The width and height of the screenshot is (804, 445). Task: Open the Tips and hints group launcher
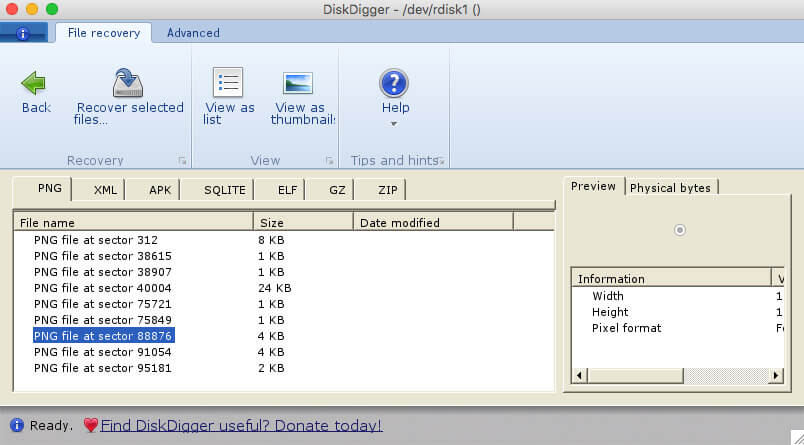coord(441,161)
